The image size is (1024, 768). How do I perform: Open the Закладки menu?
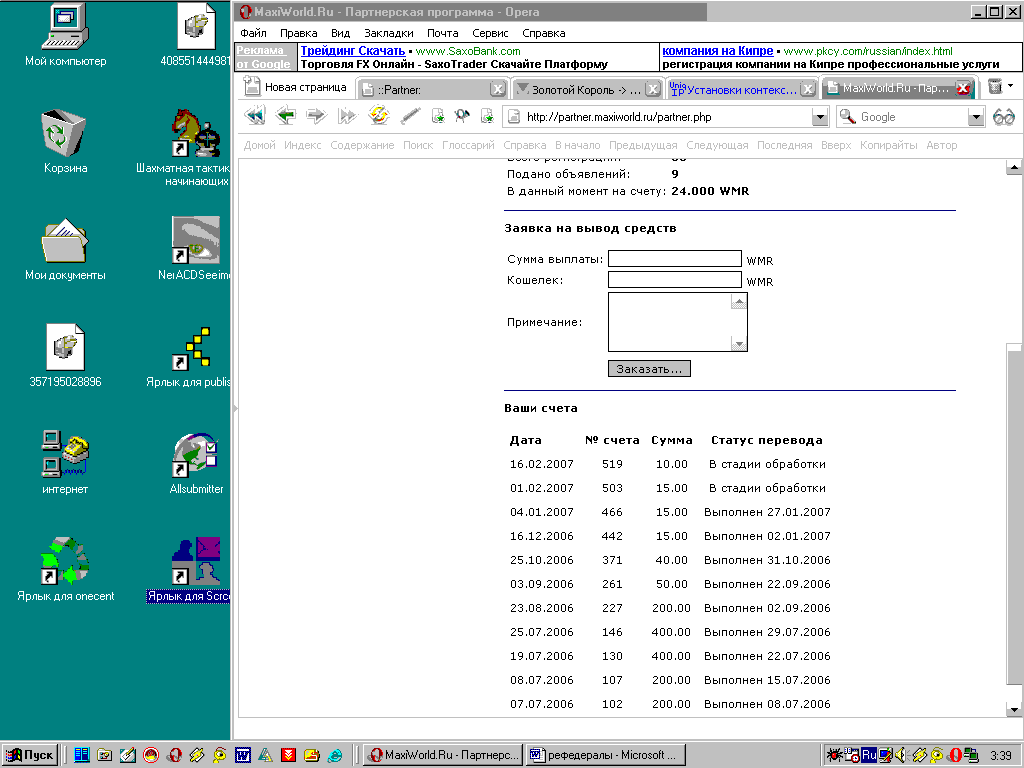(x=388, y=33)
